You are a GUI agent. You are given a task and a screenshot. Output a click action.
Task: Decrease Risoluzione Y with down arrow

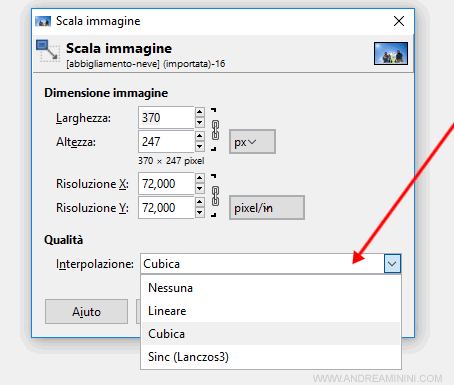coord(200,212)
